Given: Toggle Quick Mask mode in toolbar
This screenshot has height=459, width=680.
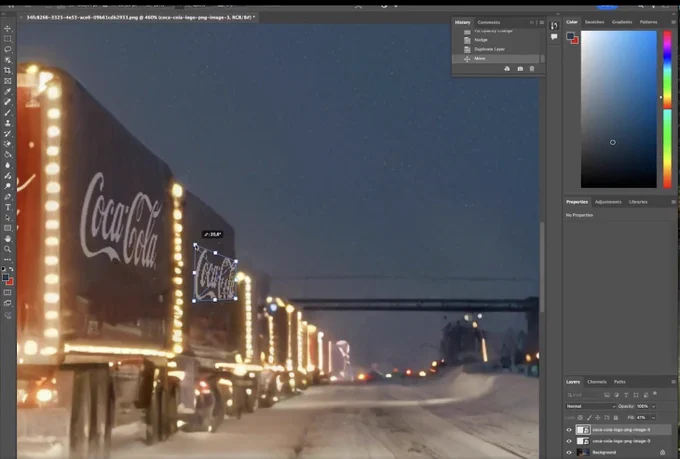Looking at the screenshot, I should click(8, 293).
